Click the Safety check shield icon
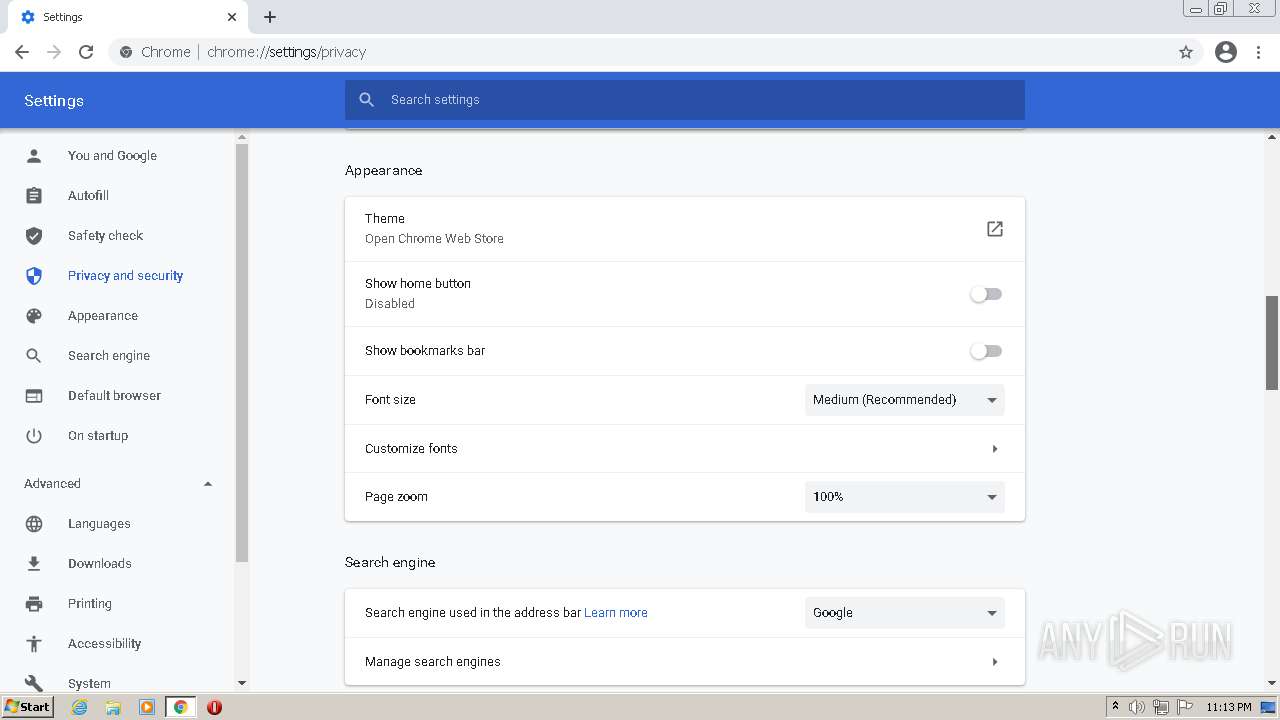This screenshot has height=720, width=1280. 34,236
